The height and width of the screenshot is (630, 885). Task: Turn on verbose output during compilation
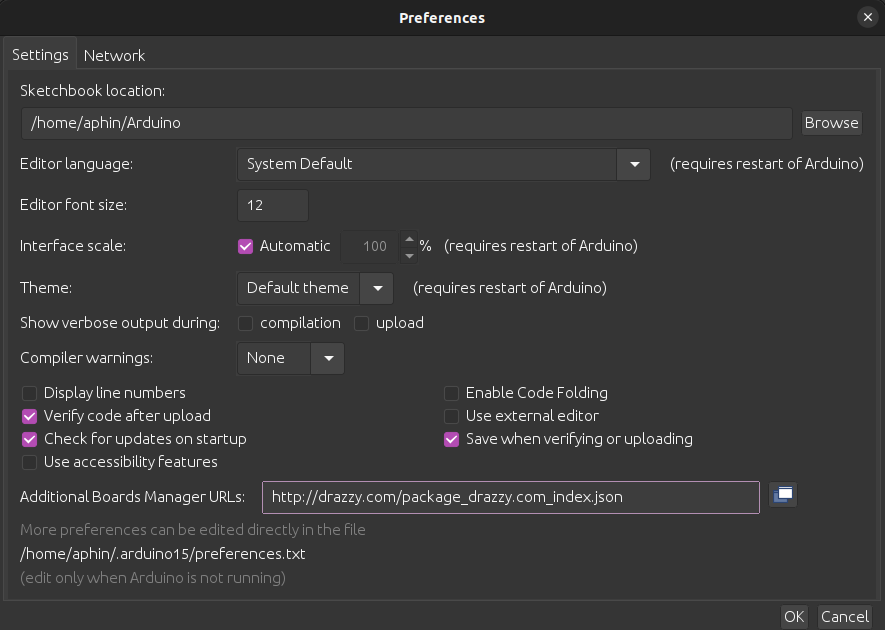[245, 323]
